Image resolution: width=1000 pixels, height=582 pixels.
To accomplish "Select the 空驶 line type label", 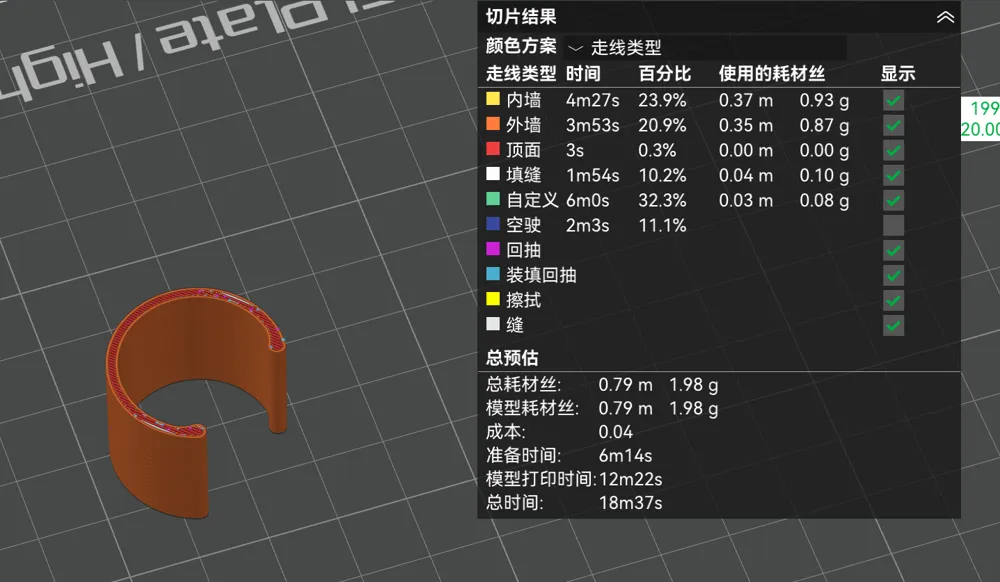I will tap(524, 225).
